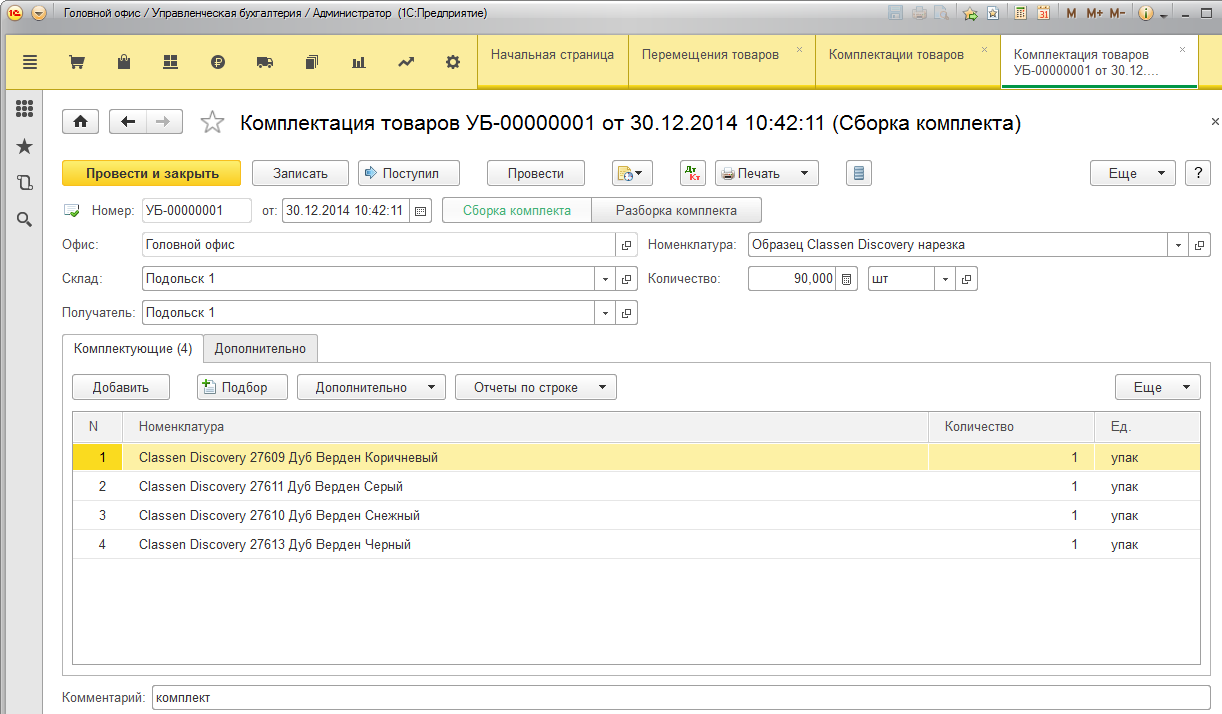Open the create-based-on dropdown button
Viewport: 1222px width, 714px height.
(x=632, y=173)
